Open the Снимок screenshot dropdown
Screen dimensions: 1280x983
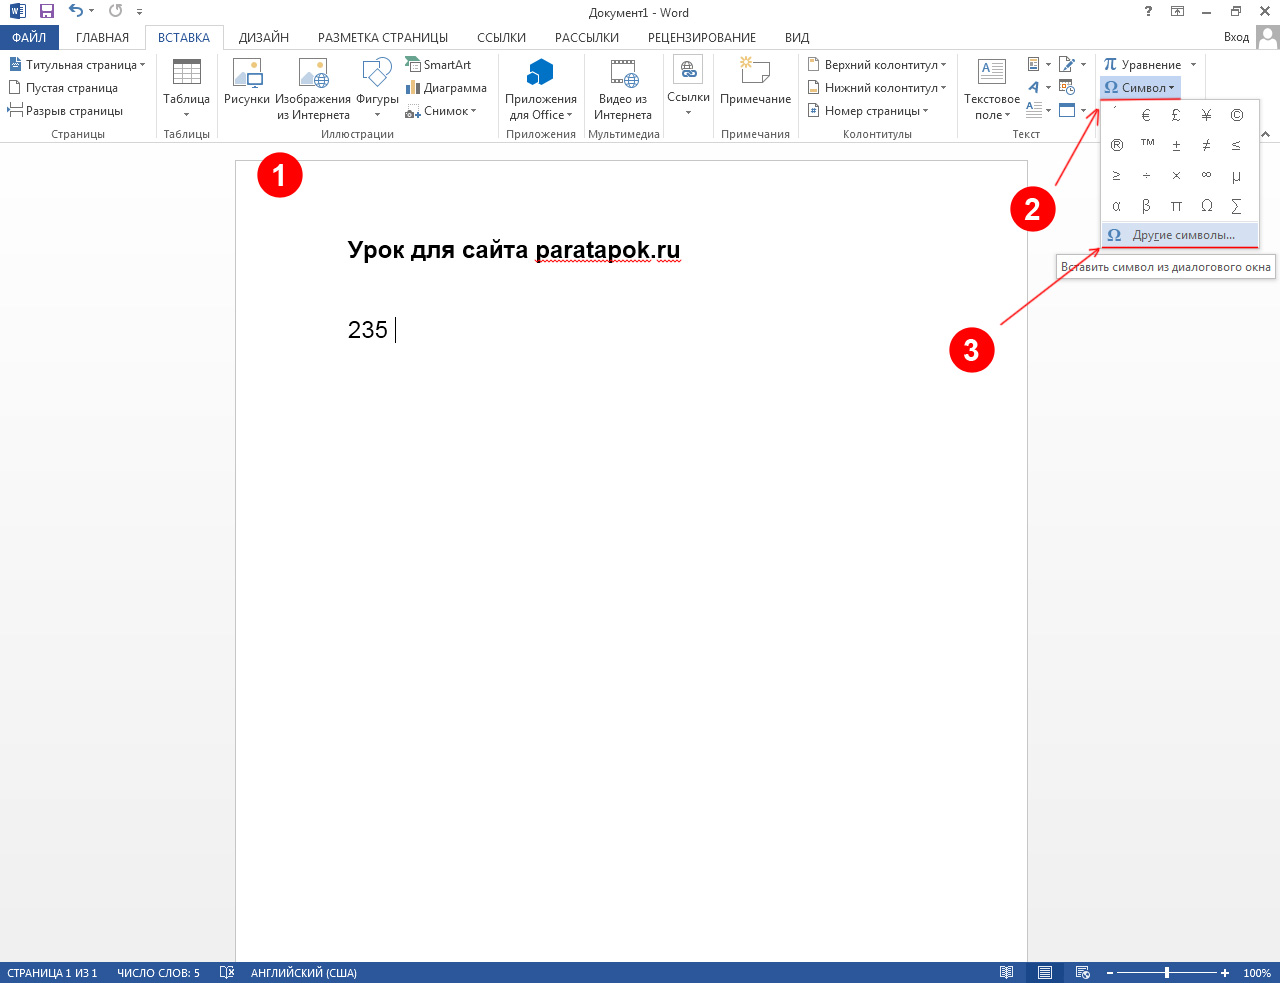click(441, 111)
